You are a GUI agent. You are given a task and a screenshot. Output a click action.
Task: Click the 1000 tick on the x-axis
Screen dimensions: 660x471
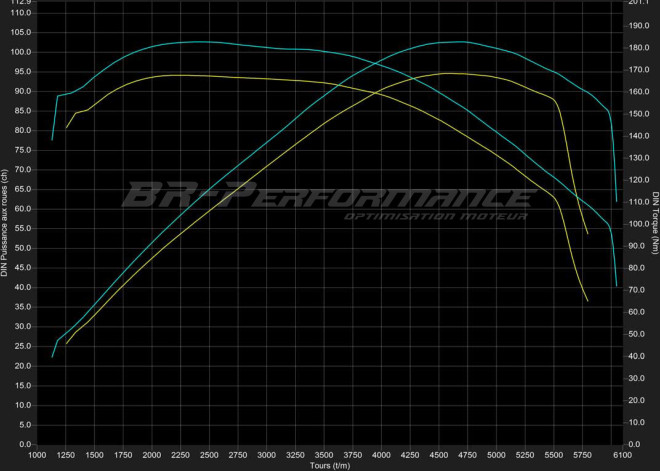point(37,455)
